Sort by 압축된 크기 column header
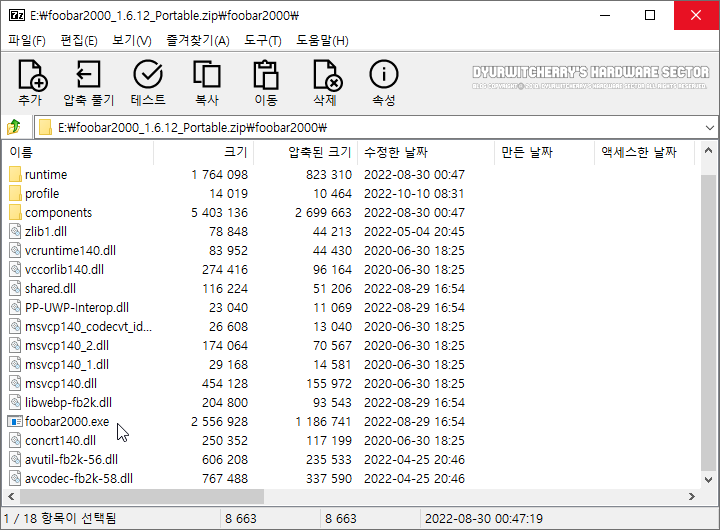The height and width of the screenshot is (530, 720). coord(305,152)
